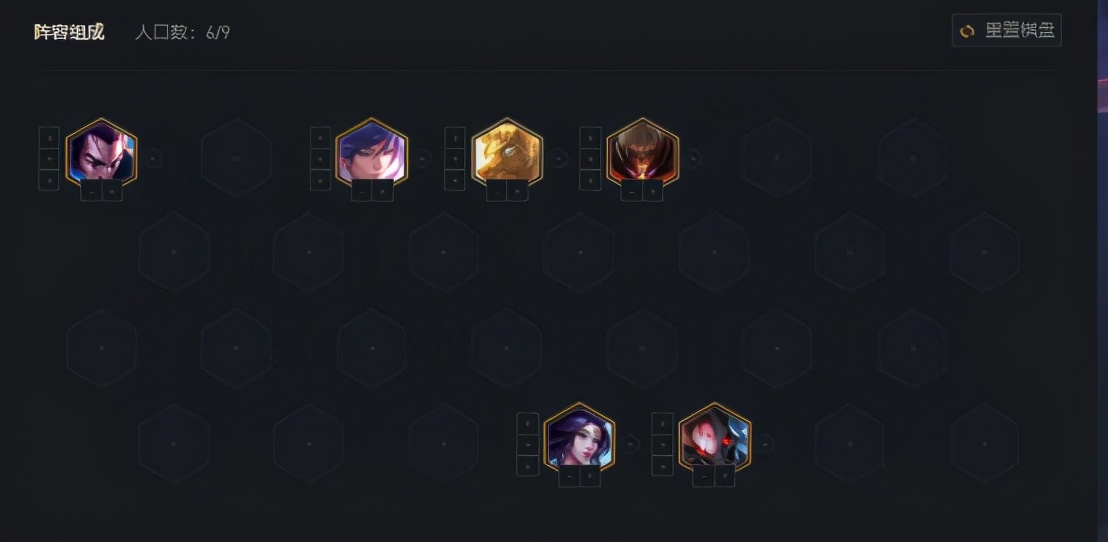Open the bottom item slot beside top-left champion

pos(49,179)
